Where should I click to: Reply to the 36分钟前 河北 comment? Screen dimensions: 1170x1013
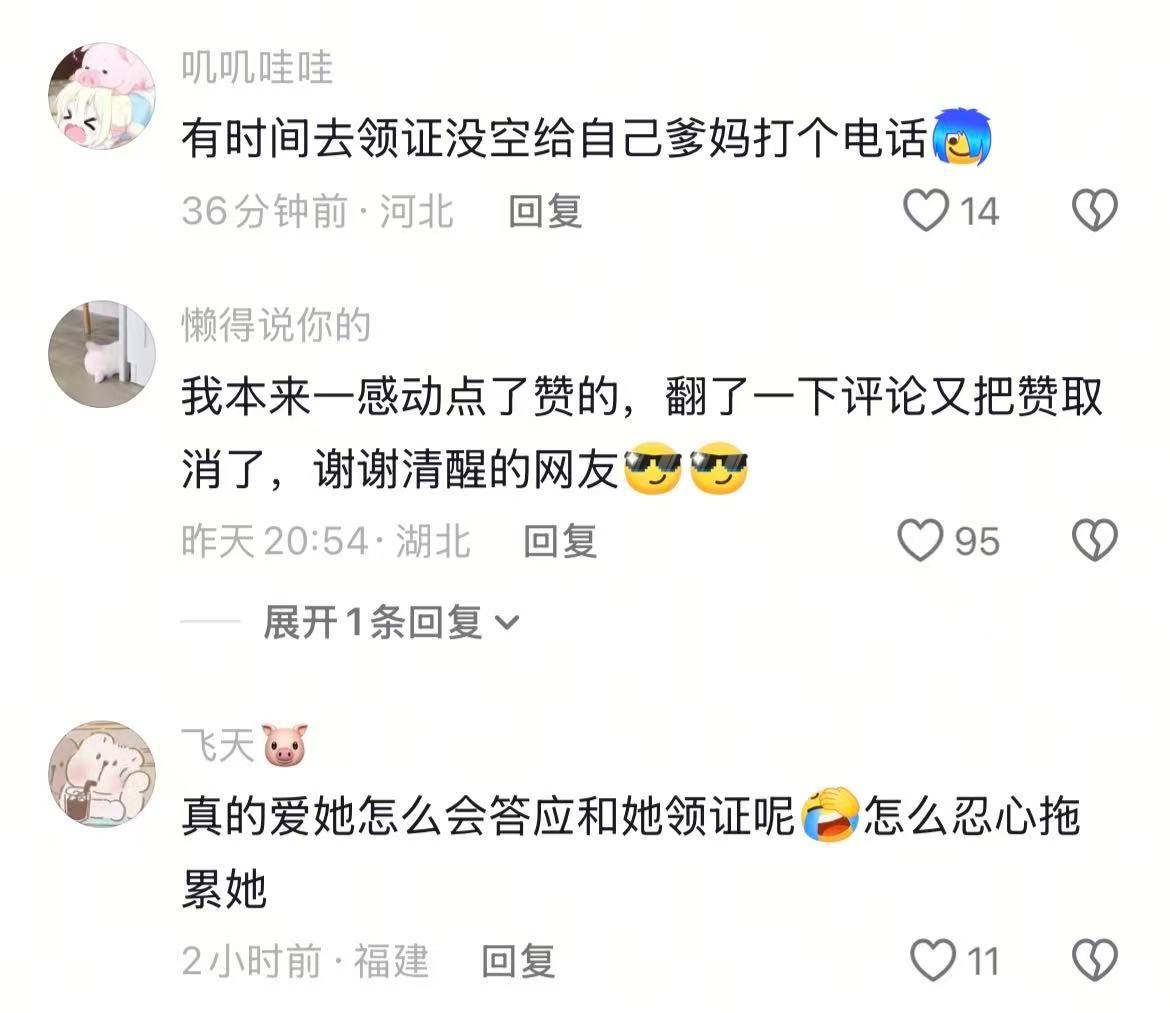tap(545, 211)
